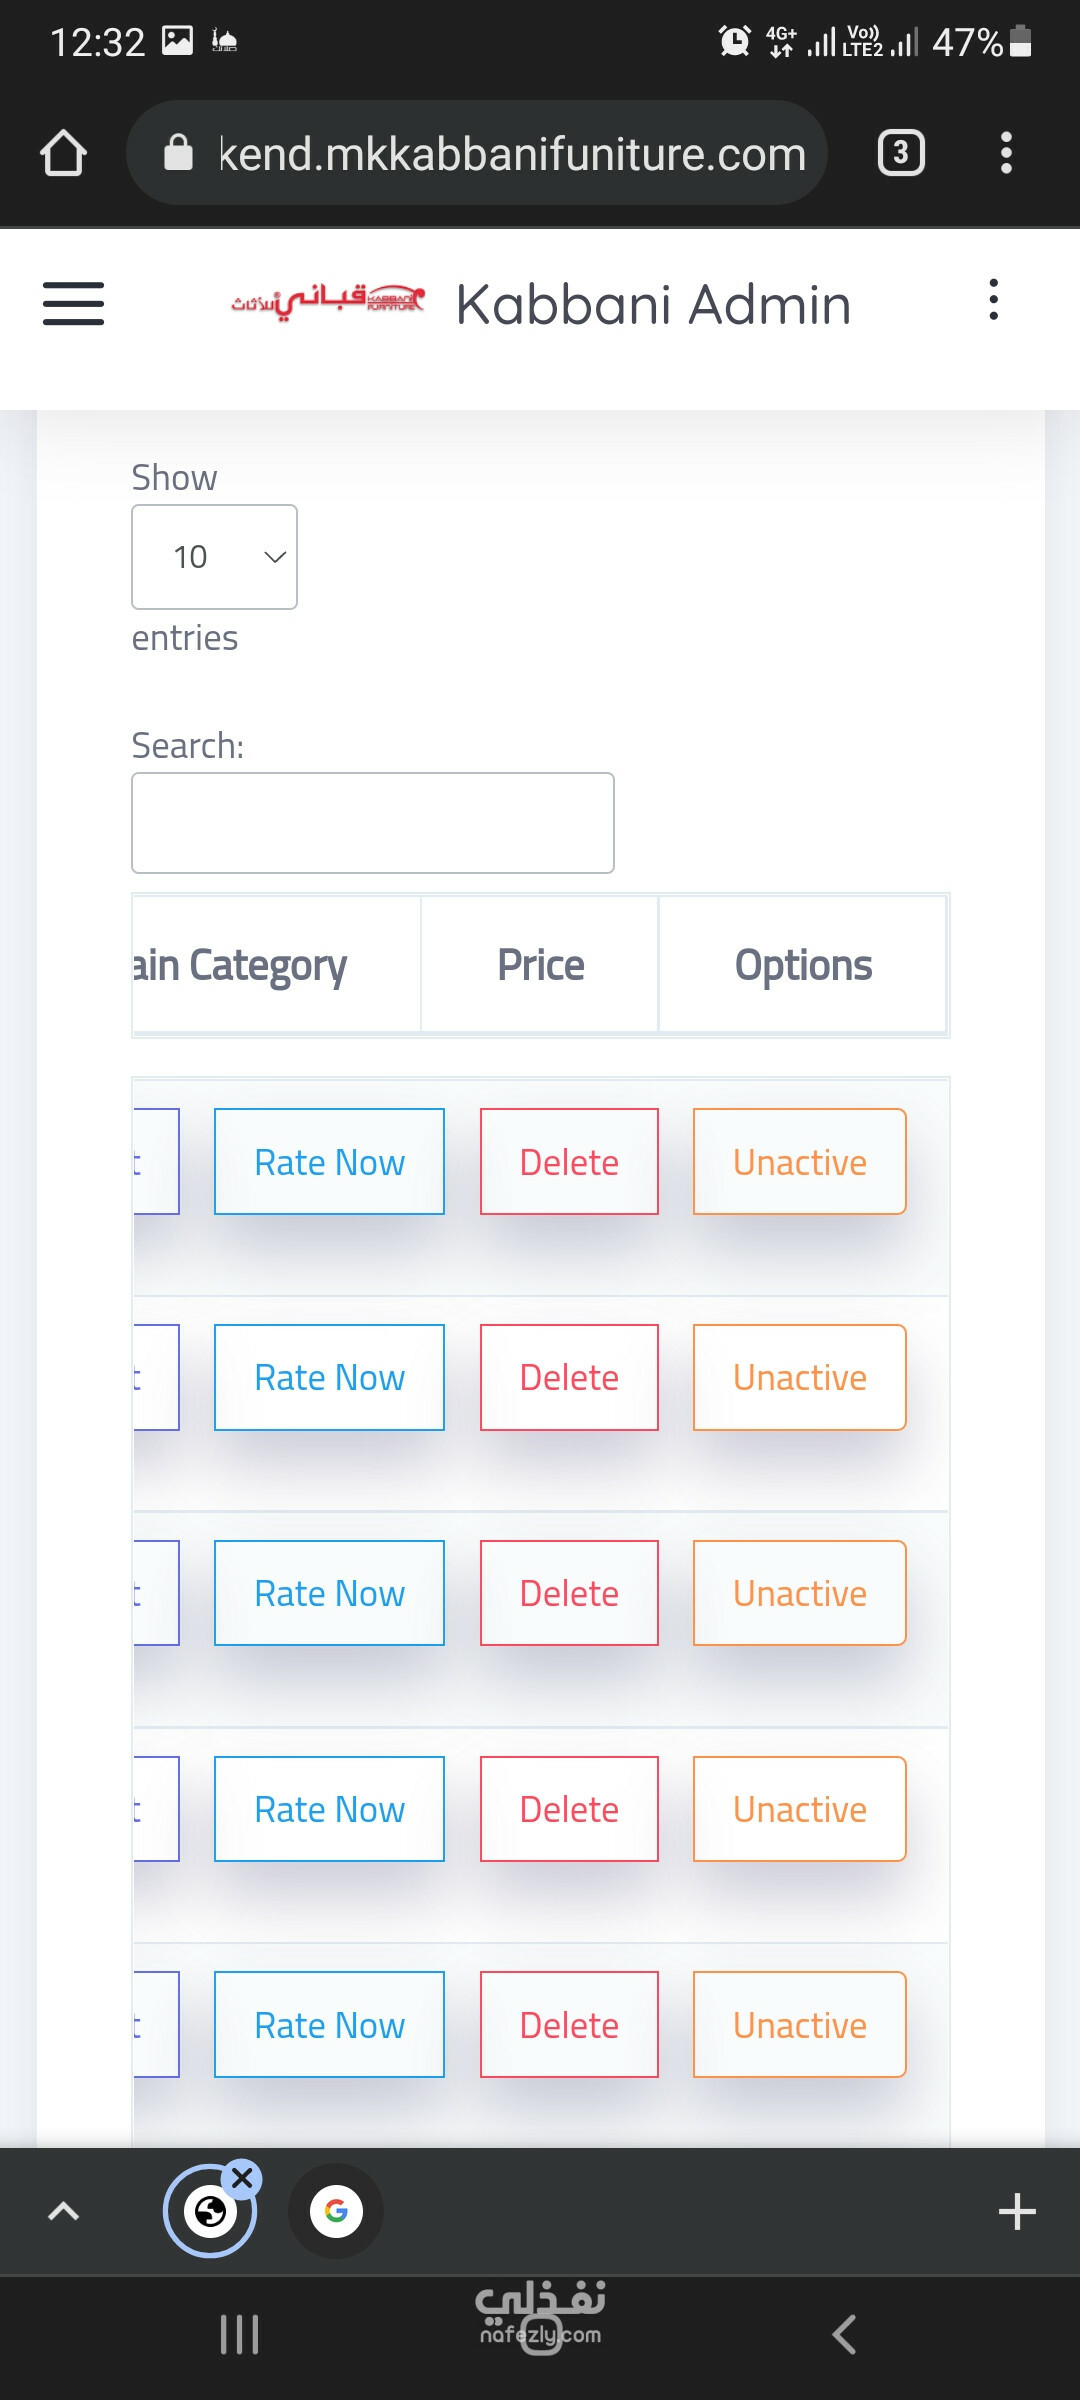The width and height of the screenshot is (1080, 2400).
Task: Open the hamburger sidebar menu
Action: 73,303
